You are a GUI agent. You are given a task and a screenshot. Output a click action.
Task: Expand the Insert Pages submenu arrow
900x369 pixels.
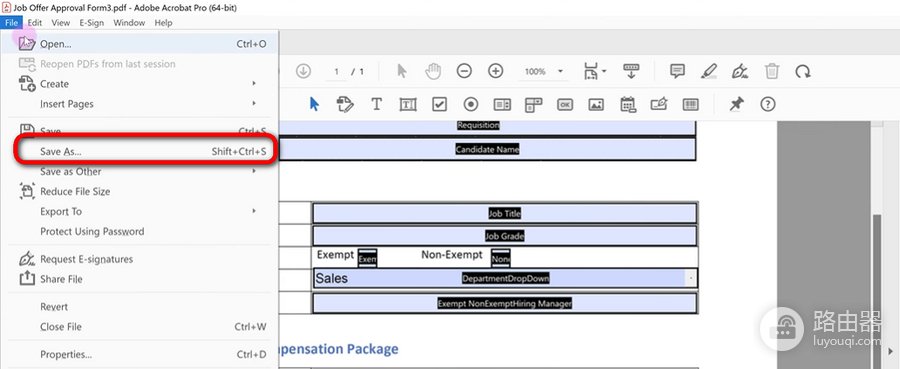click(254, 104)
